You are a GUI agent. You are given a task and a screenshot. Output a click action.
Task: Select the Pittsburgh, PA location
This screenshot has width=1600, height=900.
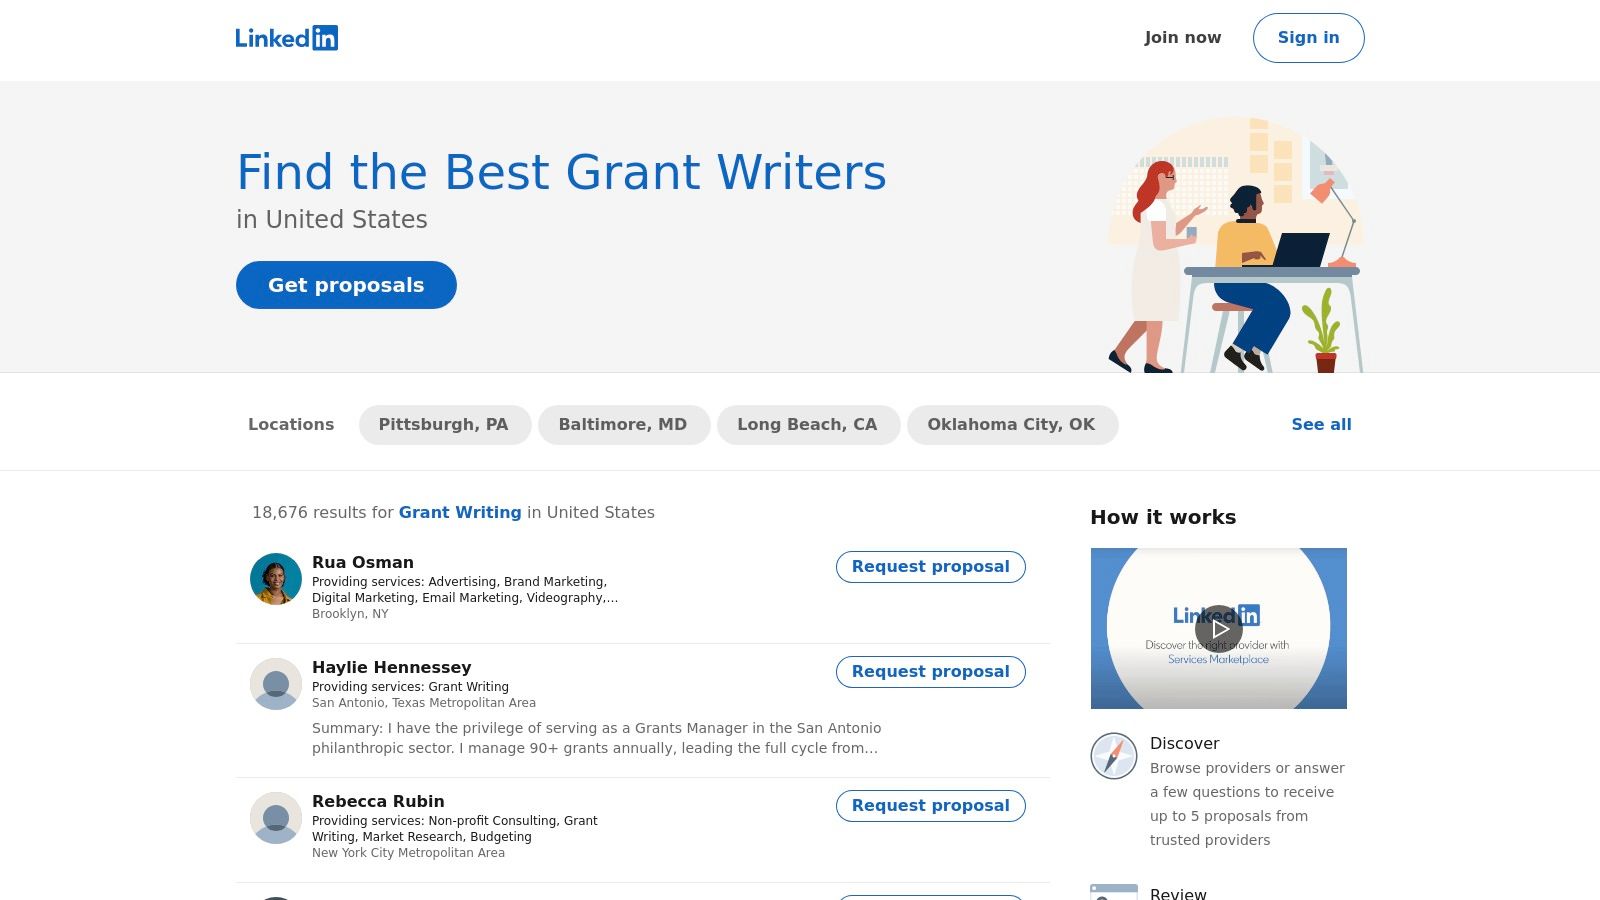click(444, 425)
